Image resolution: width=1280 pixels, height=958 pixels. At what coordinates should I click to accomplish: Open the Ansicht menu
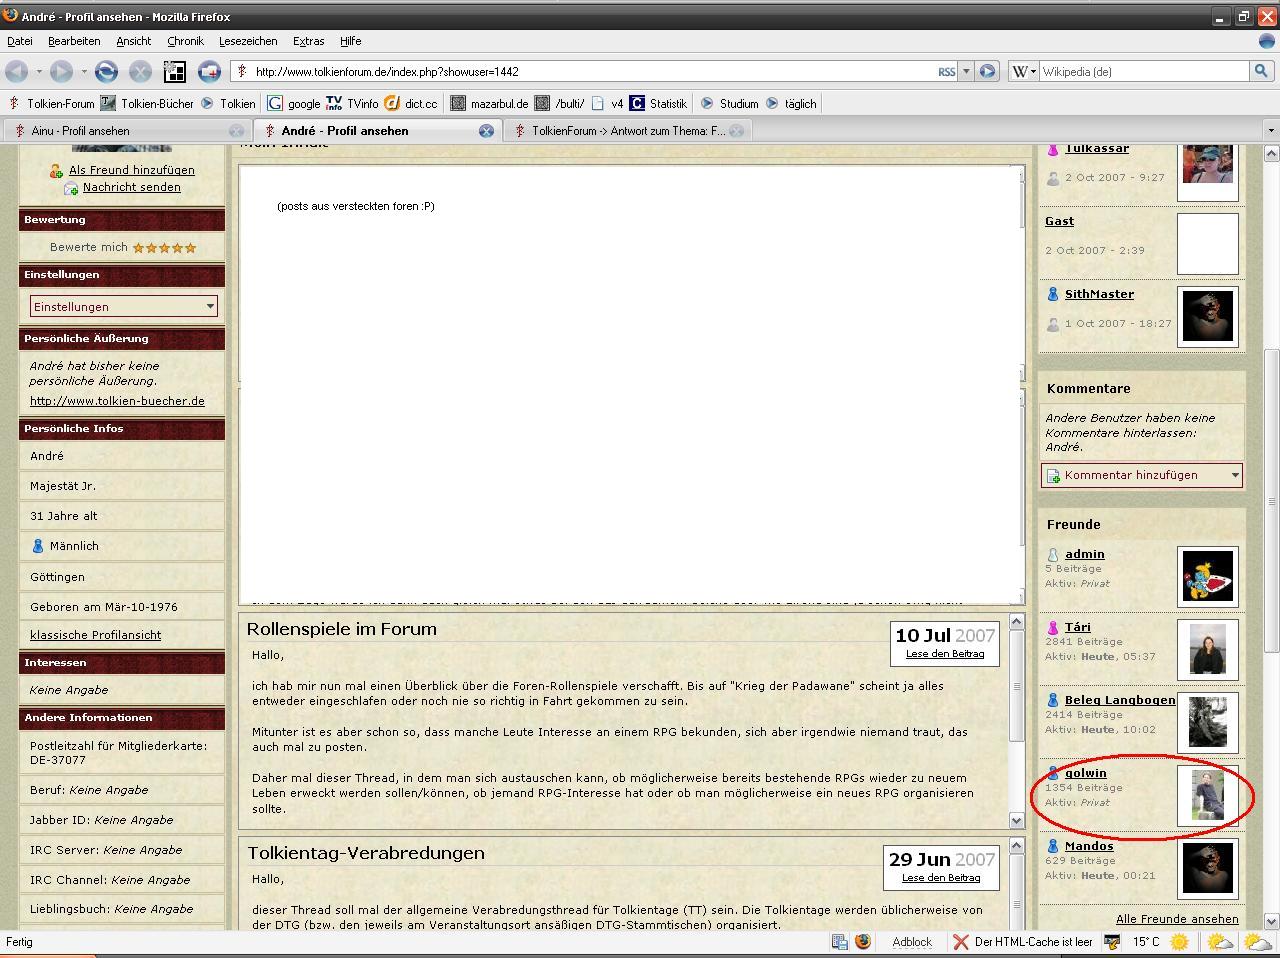pos(133,41)
